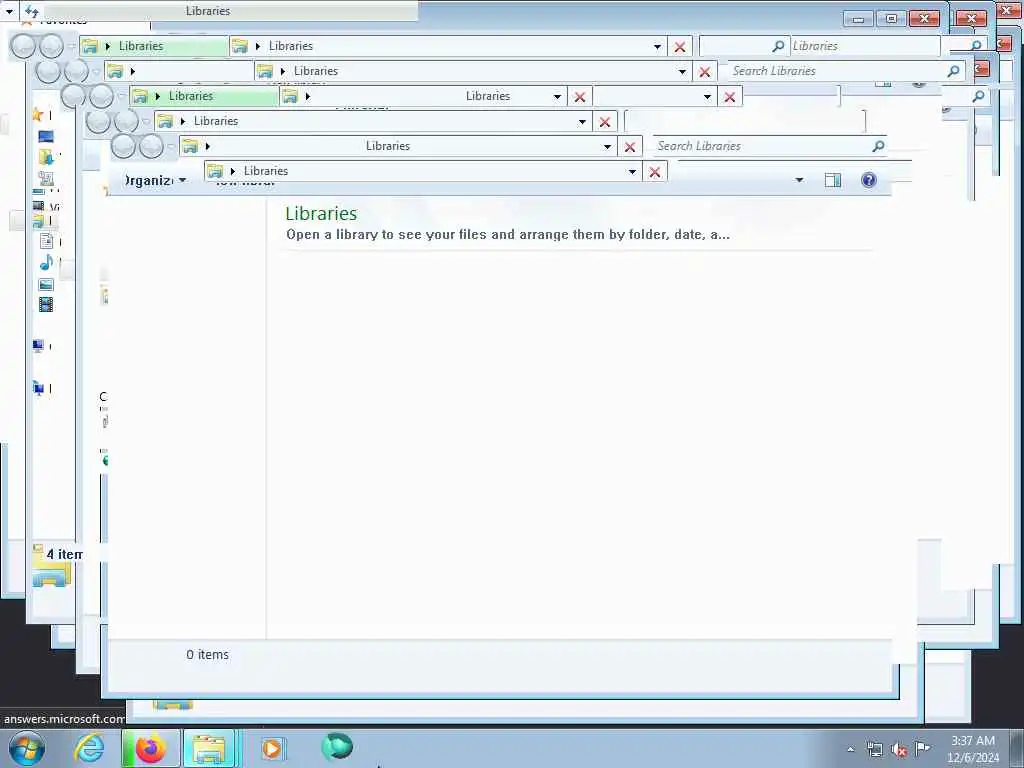The height and width of the screenshot is (768, 1024).
Task: Select the Desktop icon in the sidebar
Action: point(46,136)
